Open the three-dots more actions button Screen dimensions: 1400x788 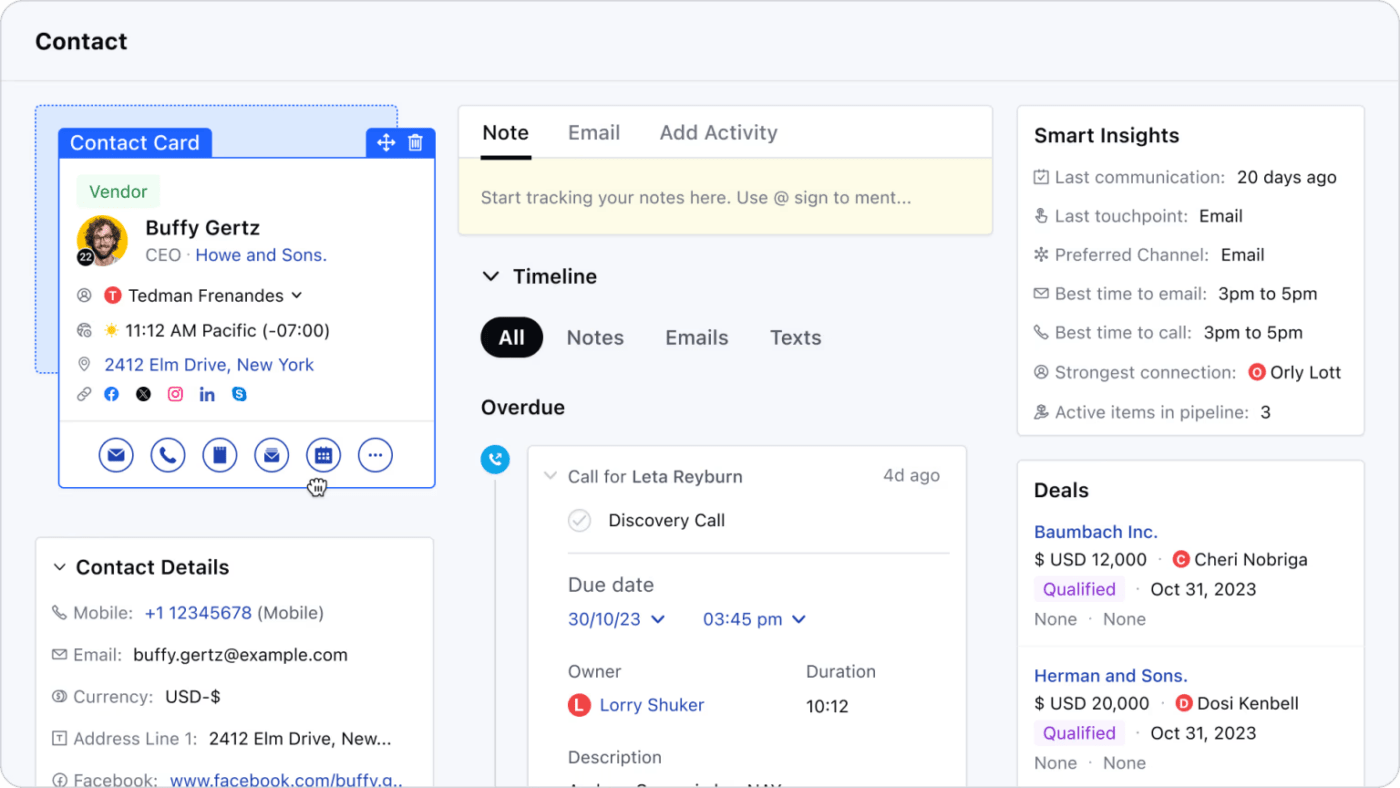[x=375, y=456]
